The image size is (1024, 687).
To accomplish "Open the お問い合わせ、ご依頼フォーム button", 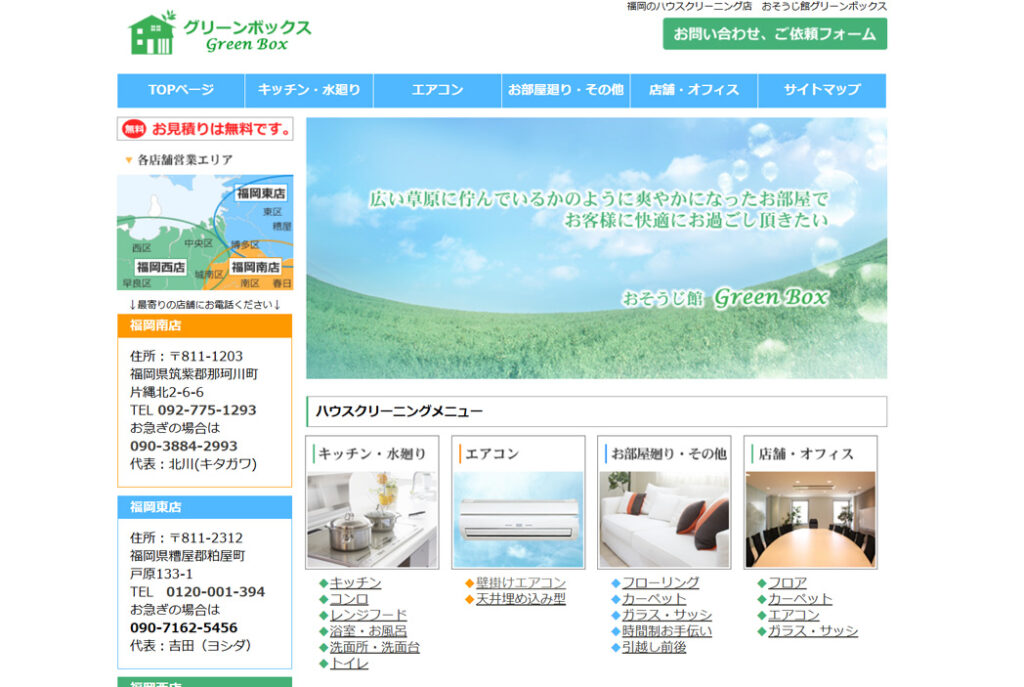I will pos(774,34).
